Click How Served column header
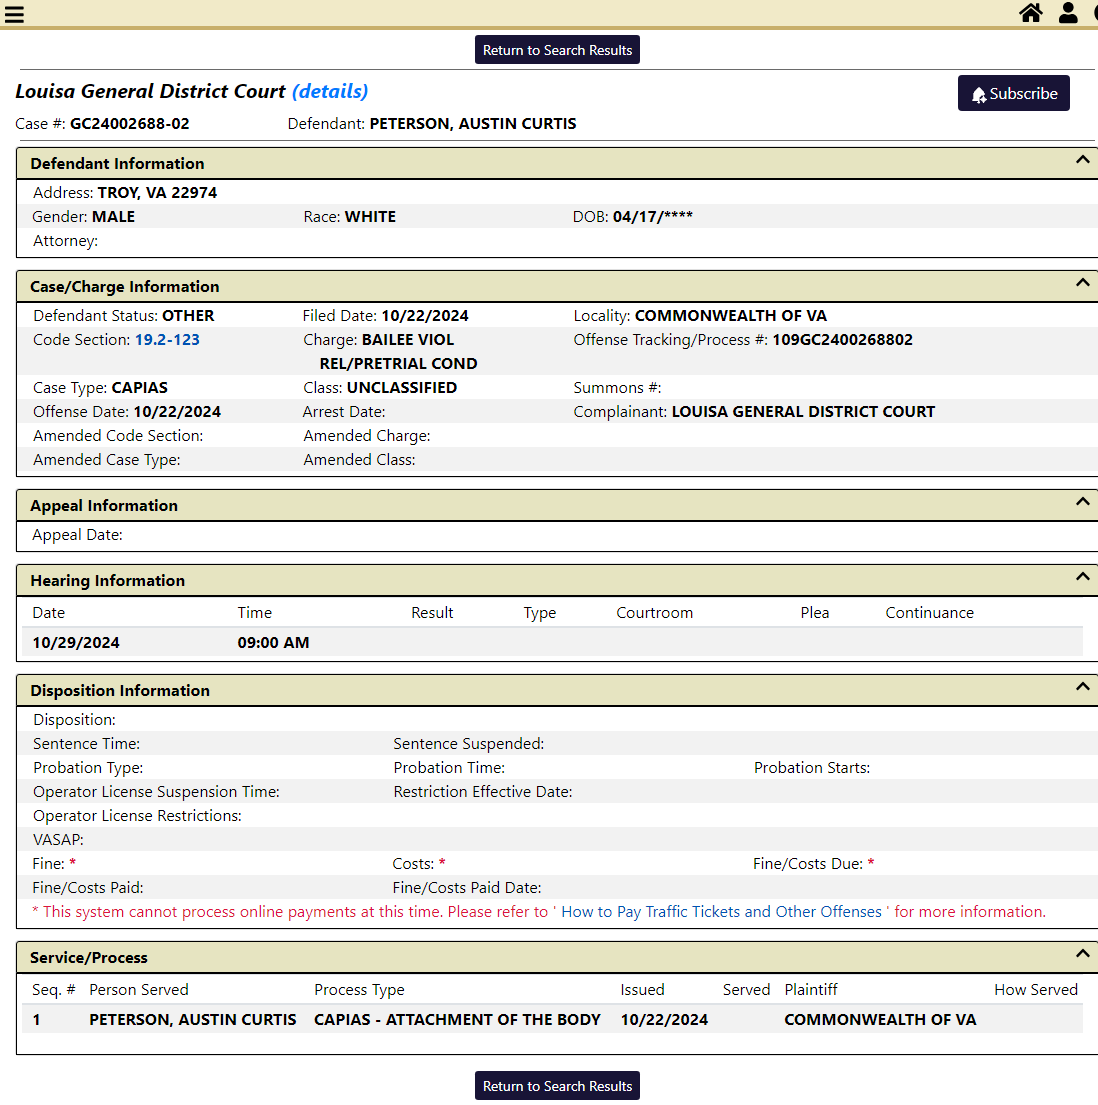The height and width of the screenshot is (1105, 1098). (x=1036, y=990)
